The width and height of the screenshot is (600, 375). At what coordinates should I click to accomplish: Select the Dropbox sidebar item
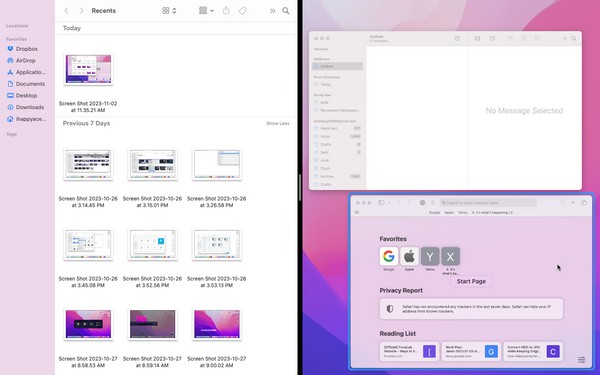pos(27,49)
